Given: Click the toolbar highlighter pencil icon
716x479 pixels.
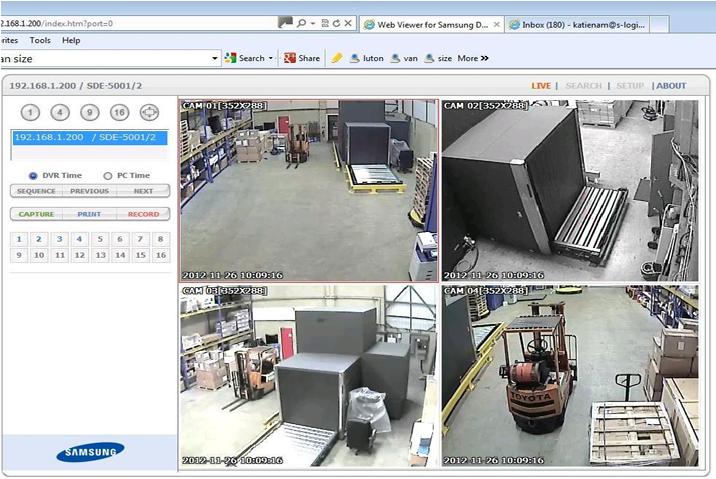Looking at the screenshot, I should pos(337,58).
